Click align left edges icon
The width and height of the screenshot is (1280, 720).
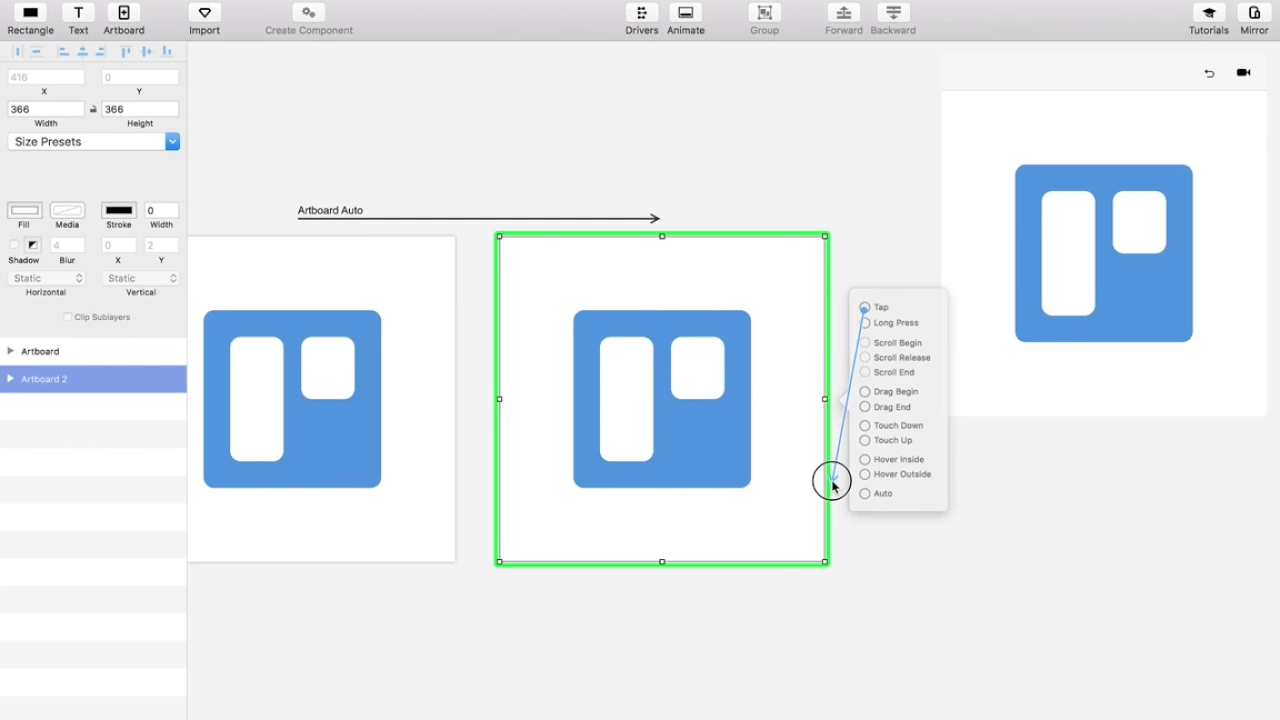pos(63,51)
